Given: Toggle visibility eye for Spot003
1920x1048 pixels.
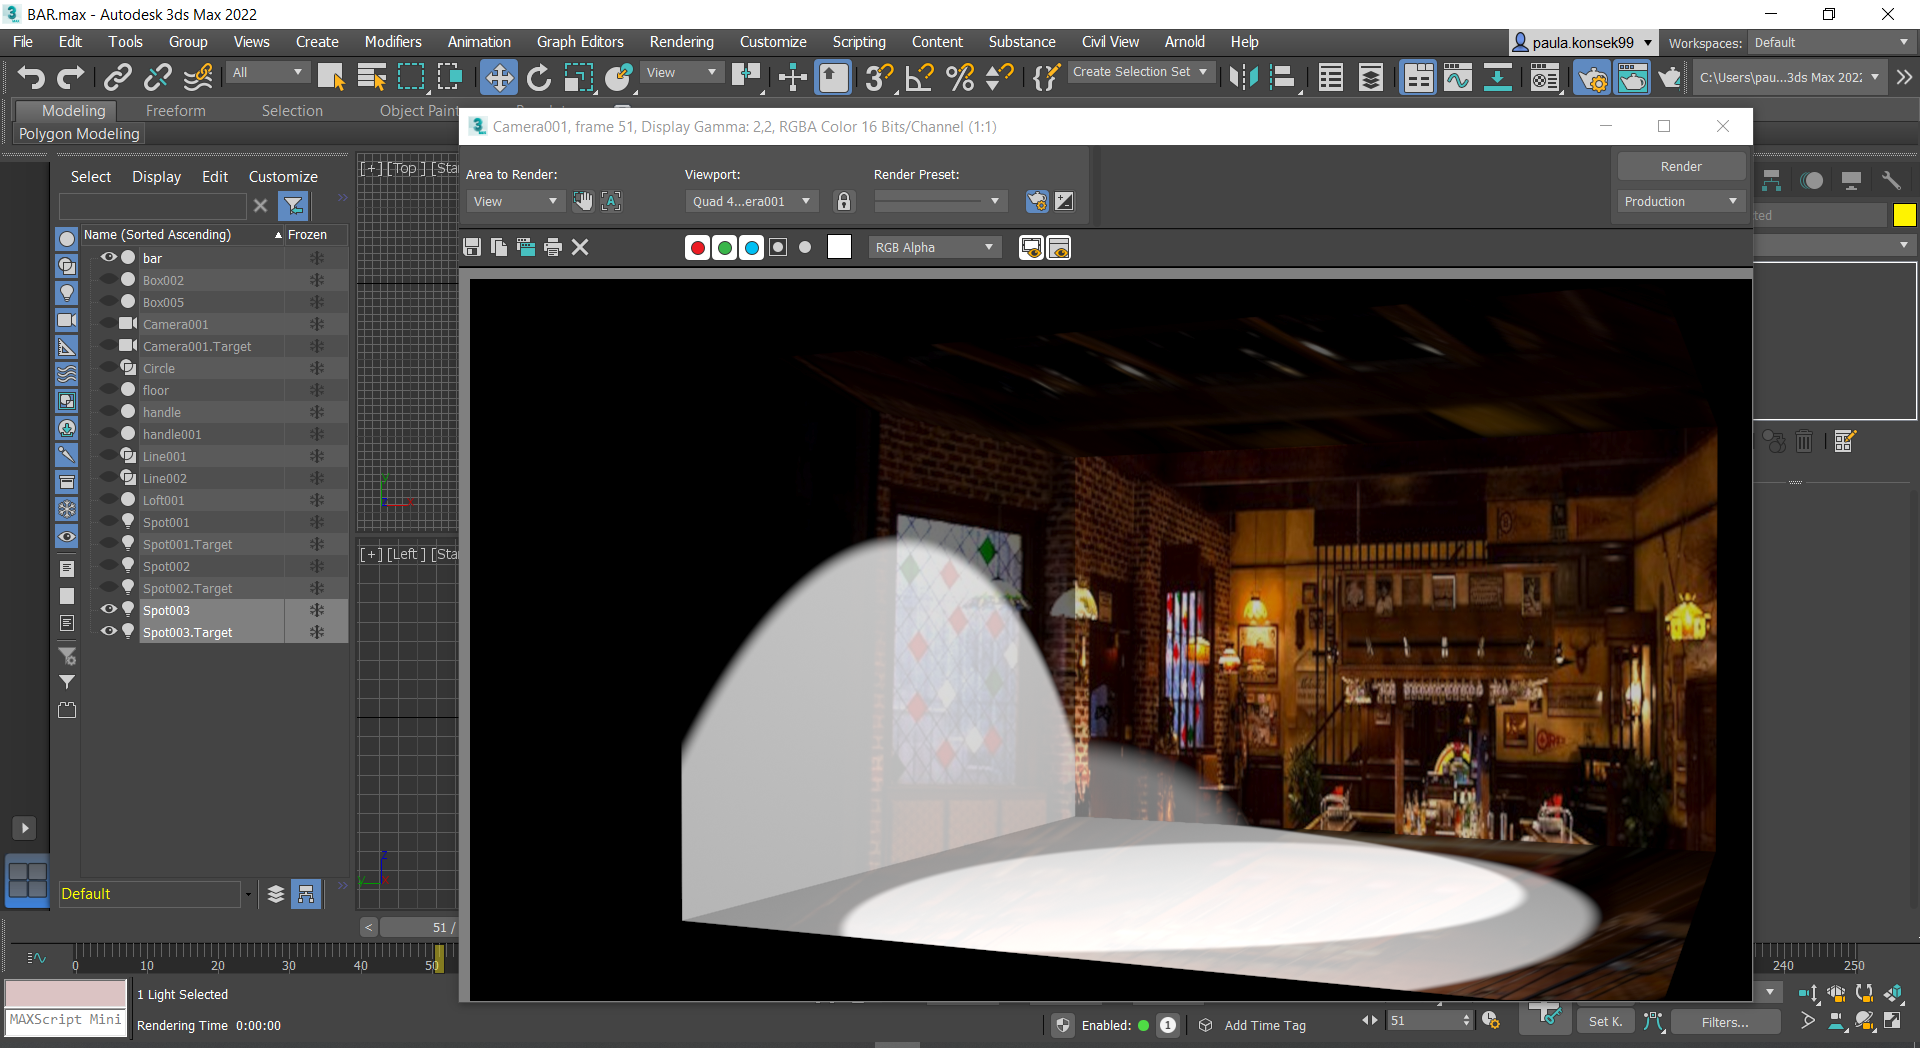Looking at the screenshot, I should (x=109, y=609).
